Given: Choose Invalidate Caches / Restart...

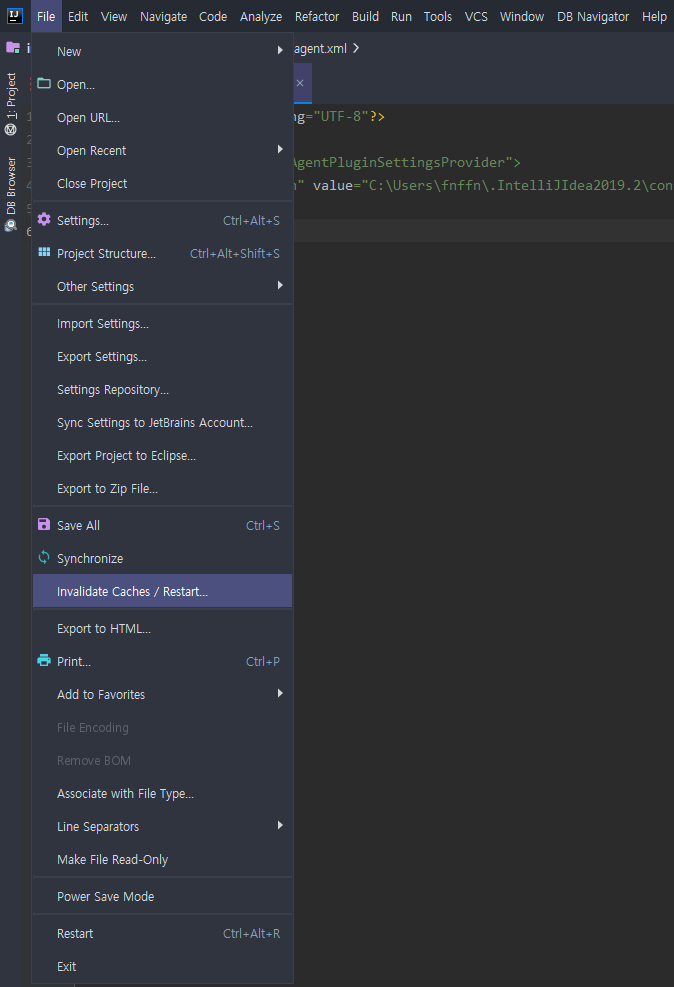Looking at the screenshot, I should (162, 591).
